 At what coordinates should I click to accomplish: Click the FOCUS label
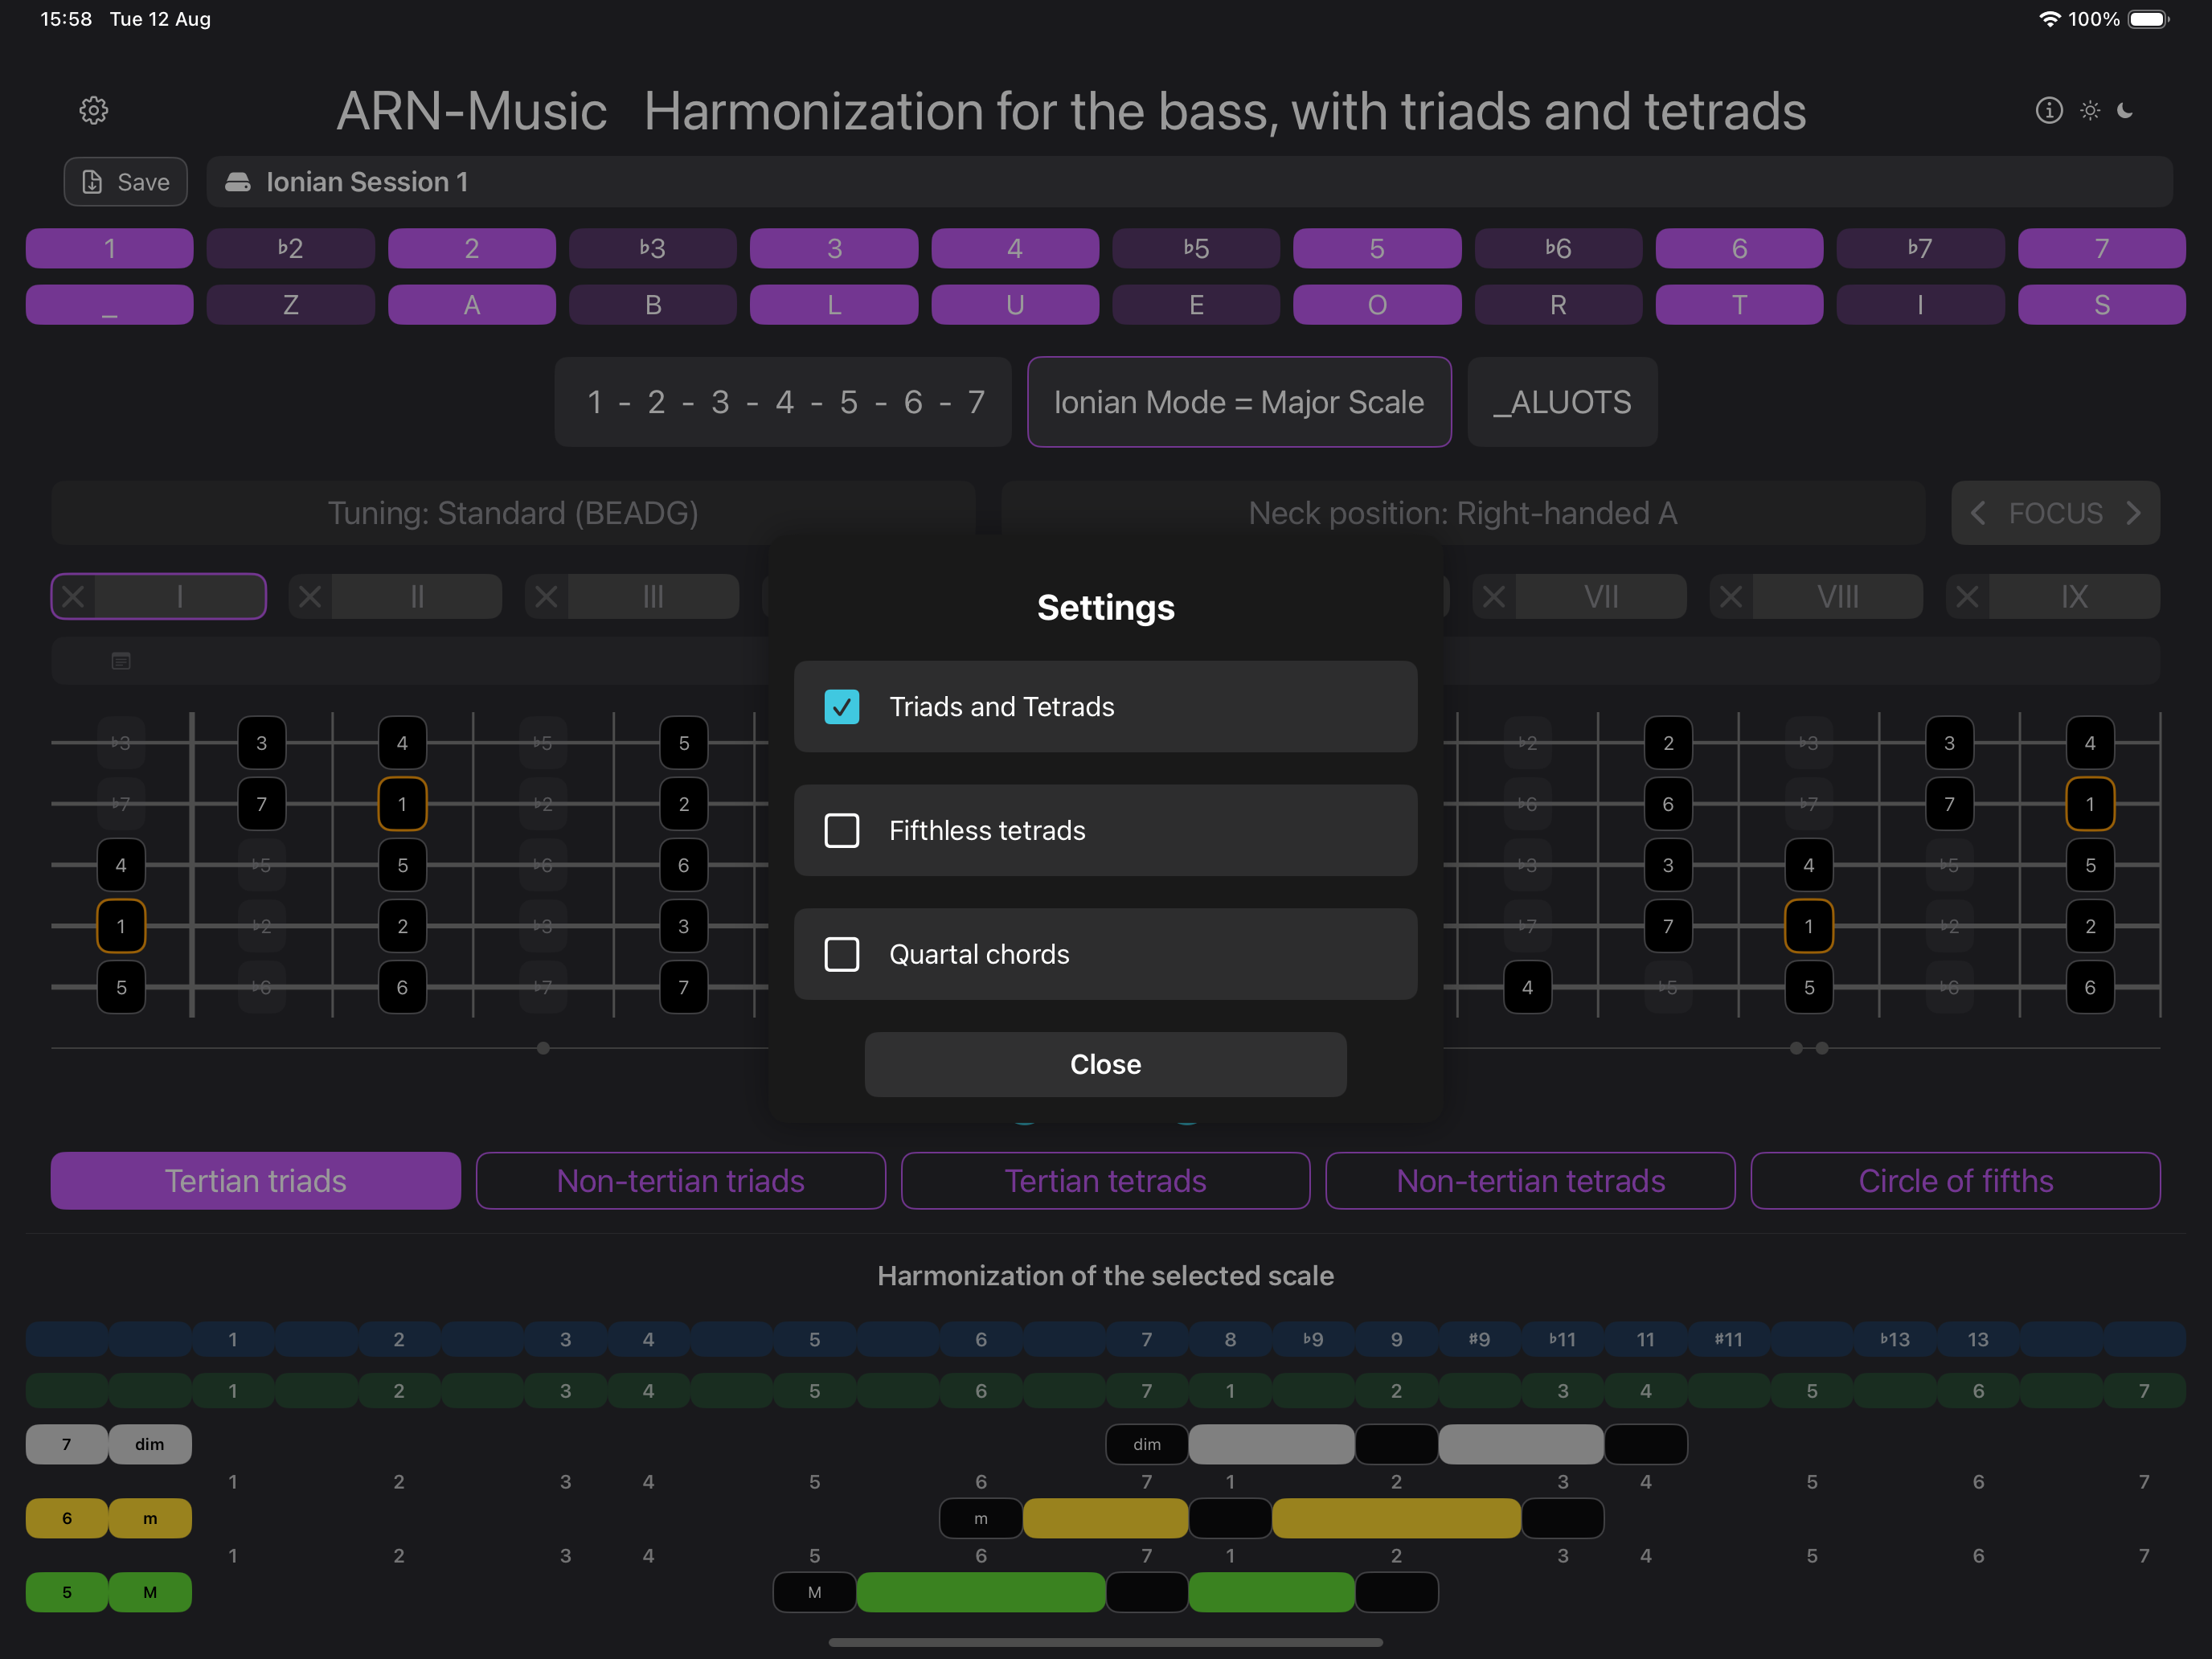click(x=2056, y=513)
